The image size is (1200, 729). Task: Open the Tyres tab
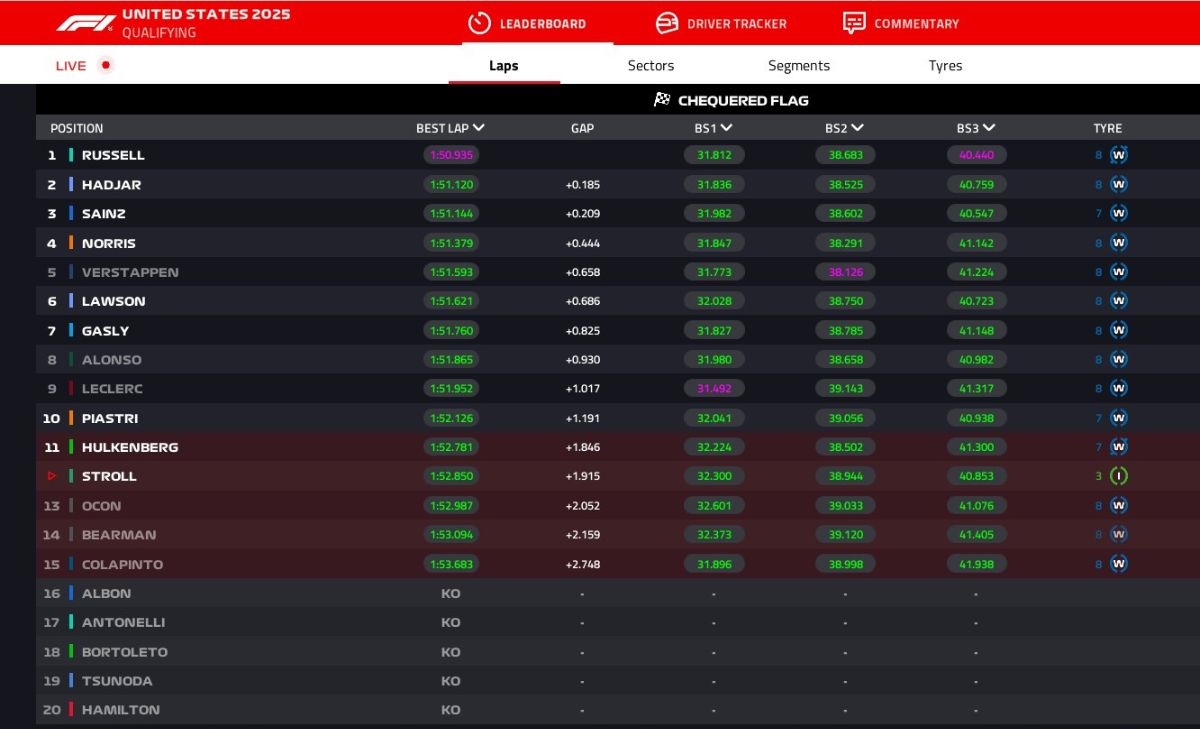[945, 66]
